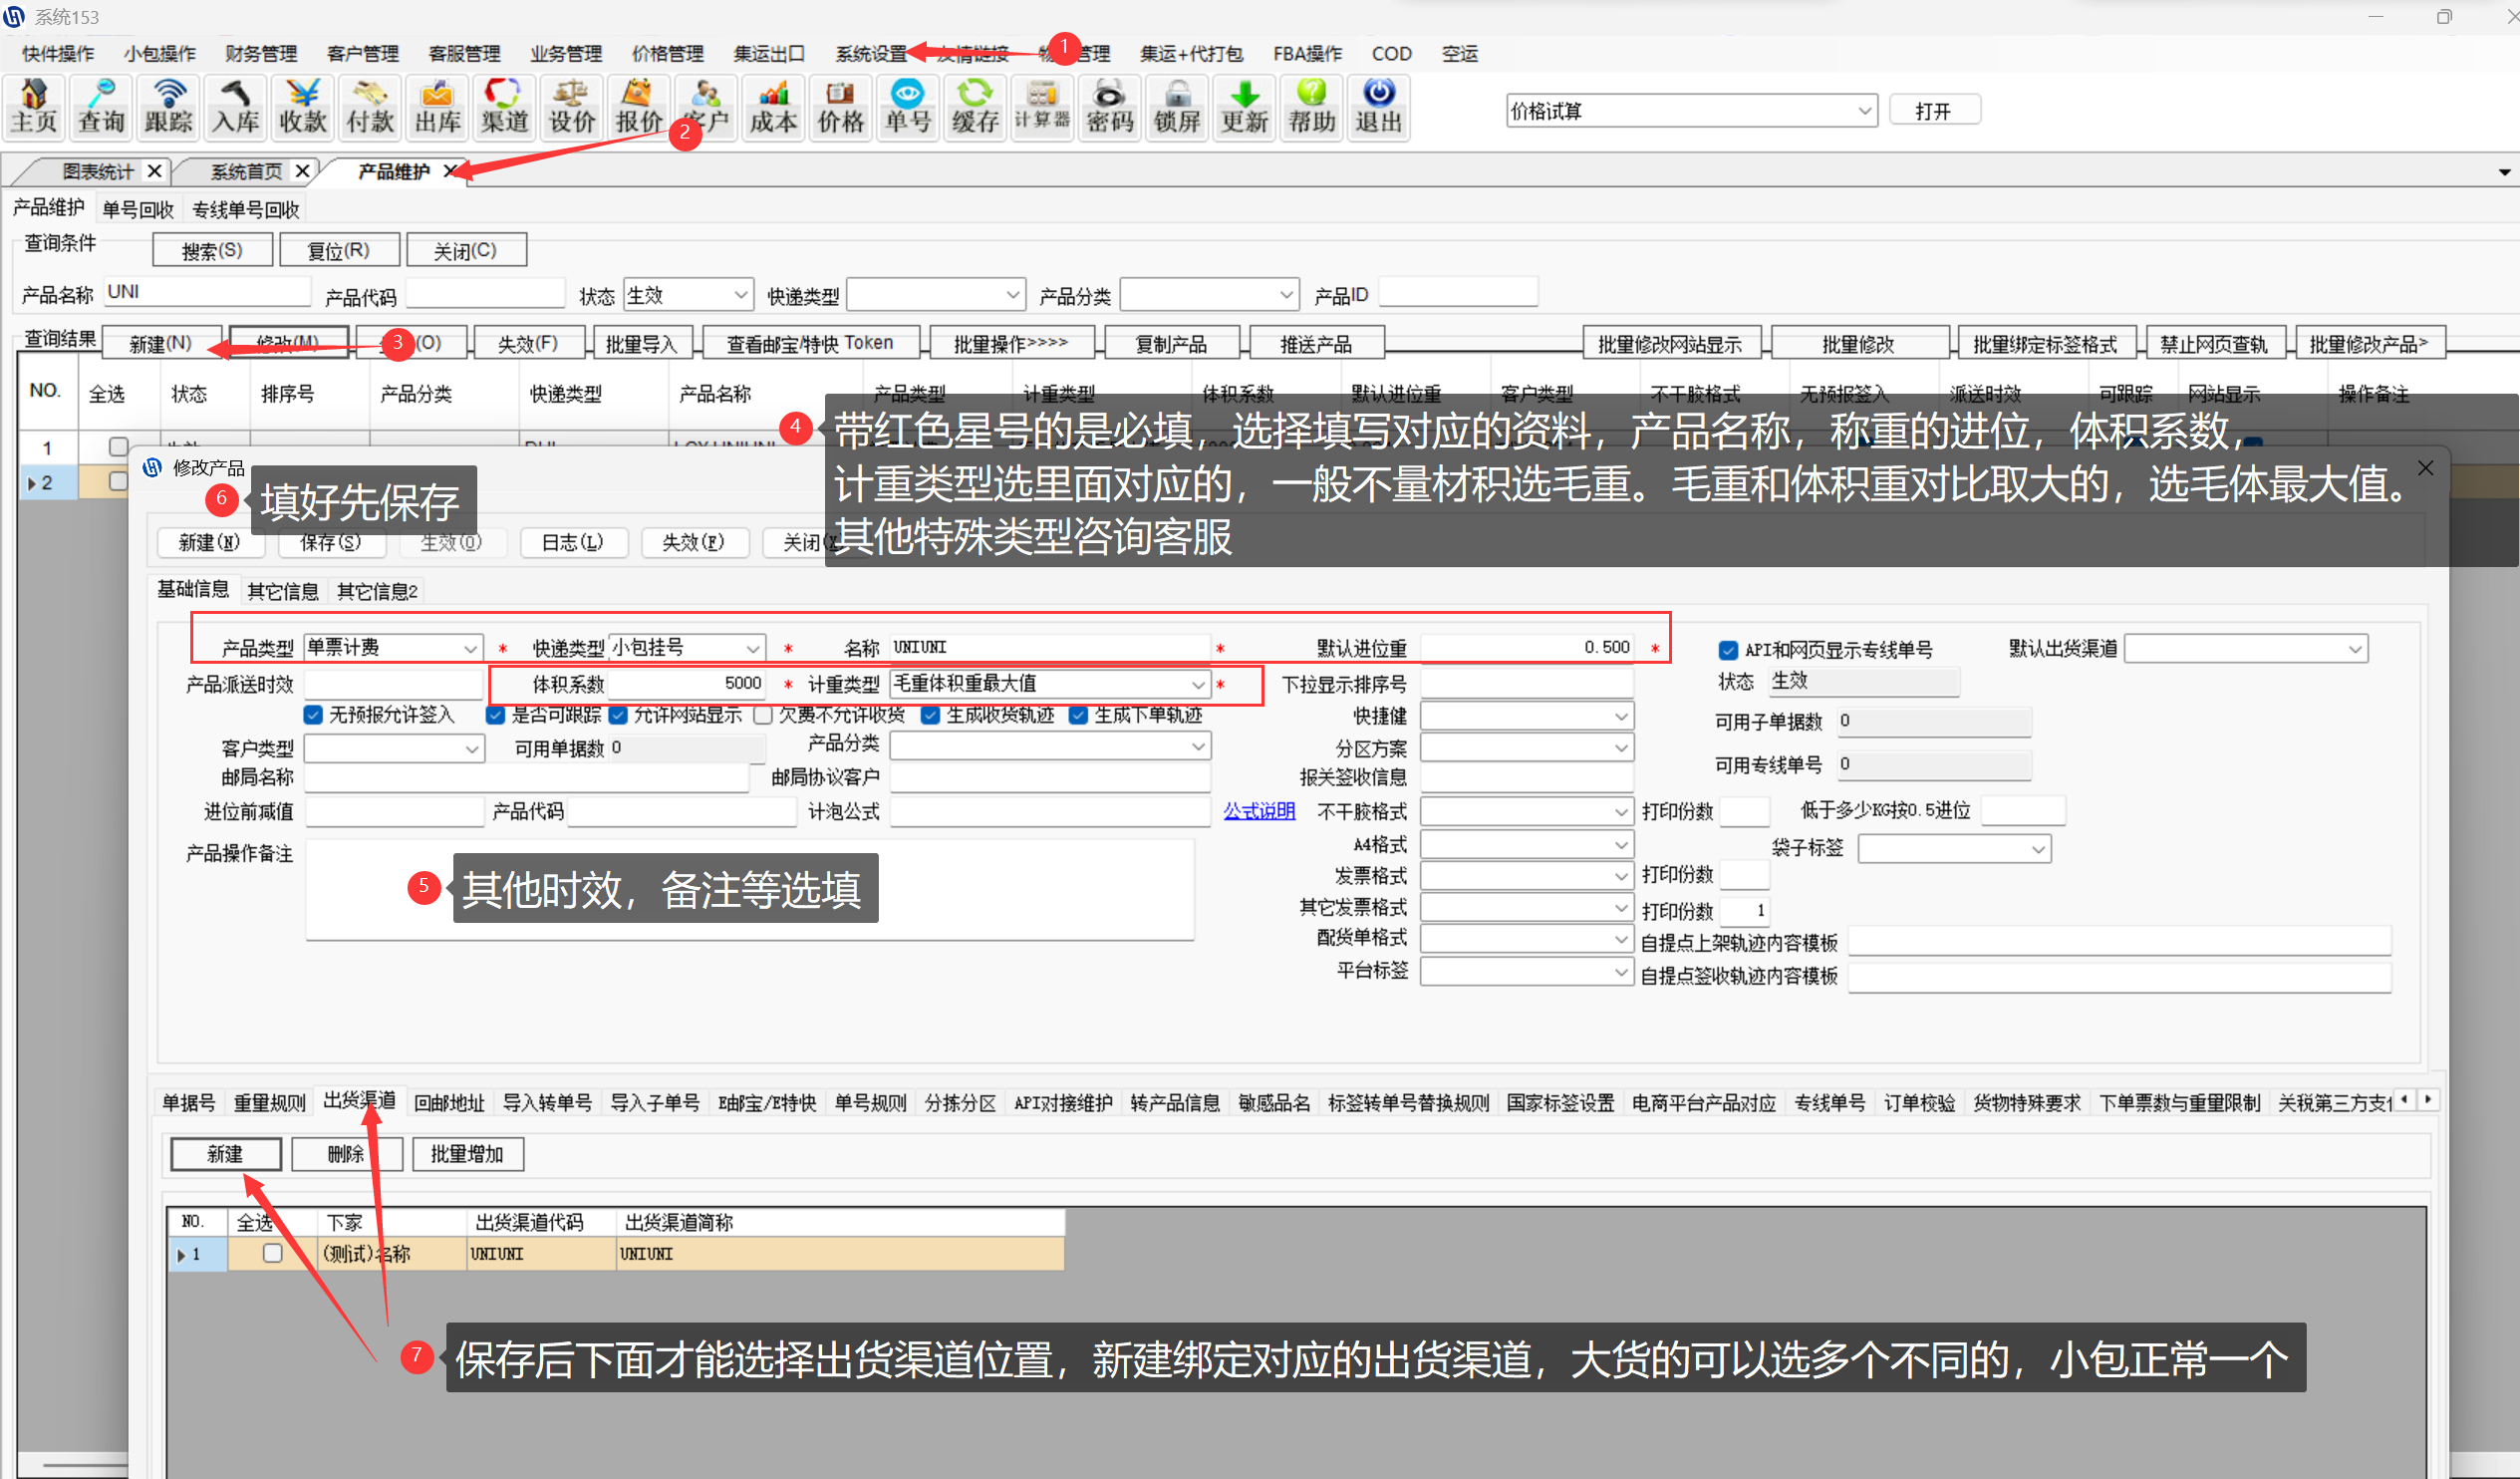Expand the 价格试算 combo box

pyautogui.click(x=1864, y=111)
